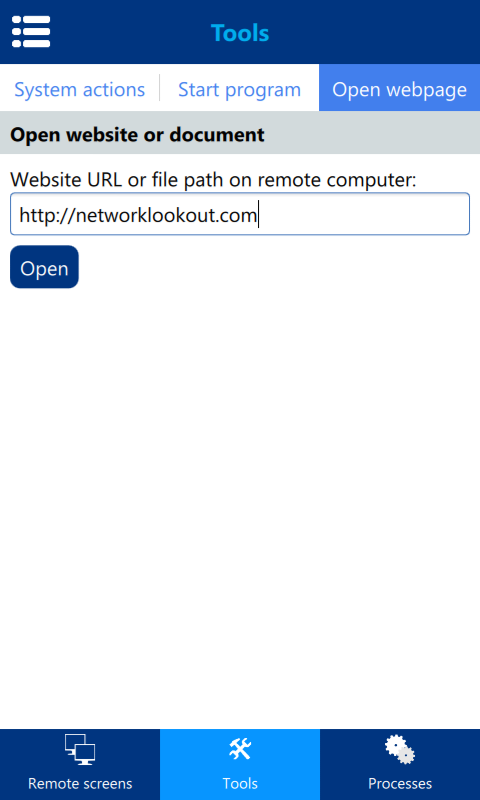Switch to the System actions tab
Image resolution: width=480 pixels, height=800 pixels.
(80, 90)
